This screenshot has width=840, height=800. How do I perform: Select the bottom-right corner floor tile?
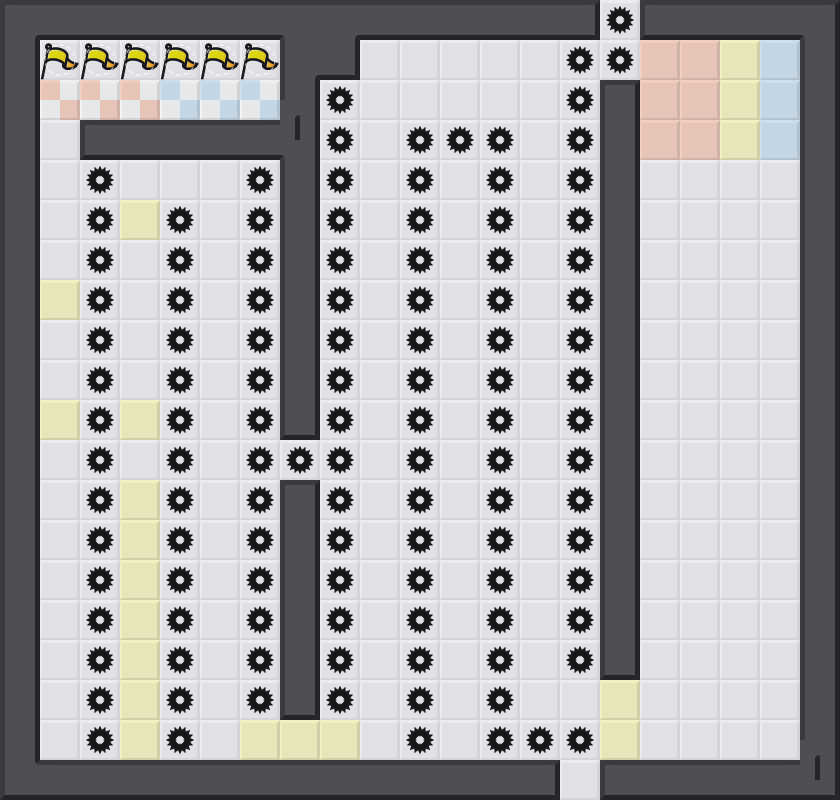coord(780,740)
